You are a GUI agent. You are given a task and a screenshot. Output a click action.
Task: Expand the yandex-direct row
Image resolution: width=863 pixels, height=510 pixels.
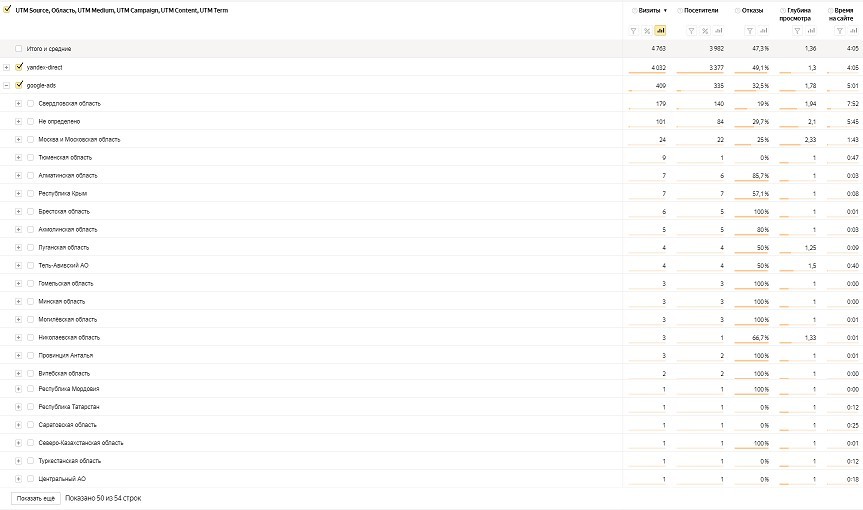click(x=6, y=67)
